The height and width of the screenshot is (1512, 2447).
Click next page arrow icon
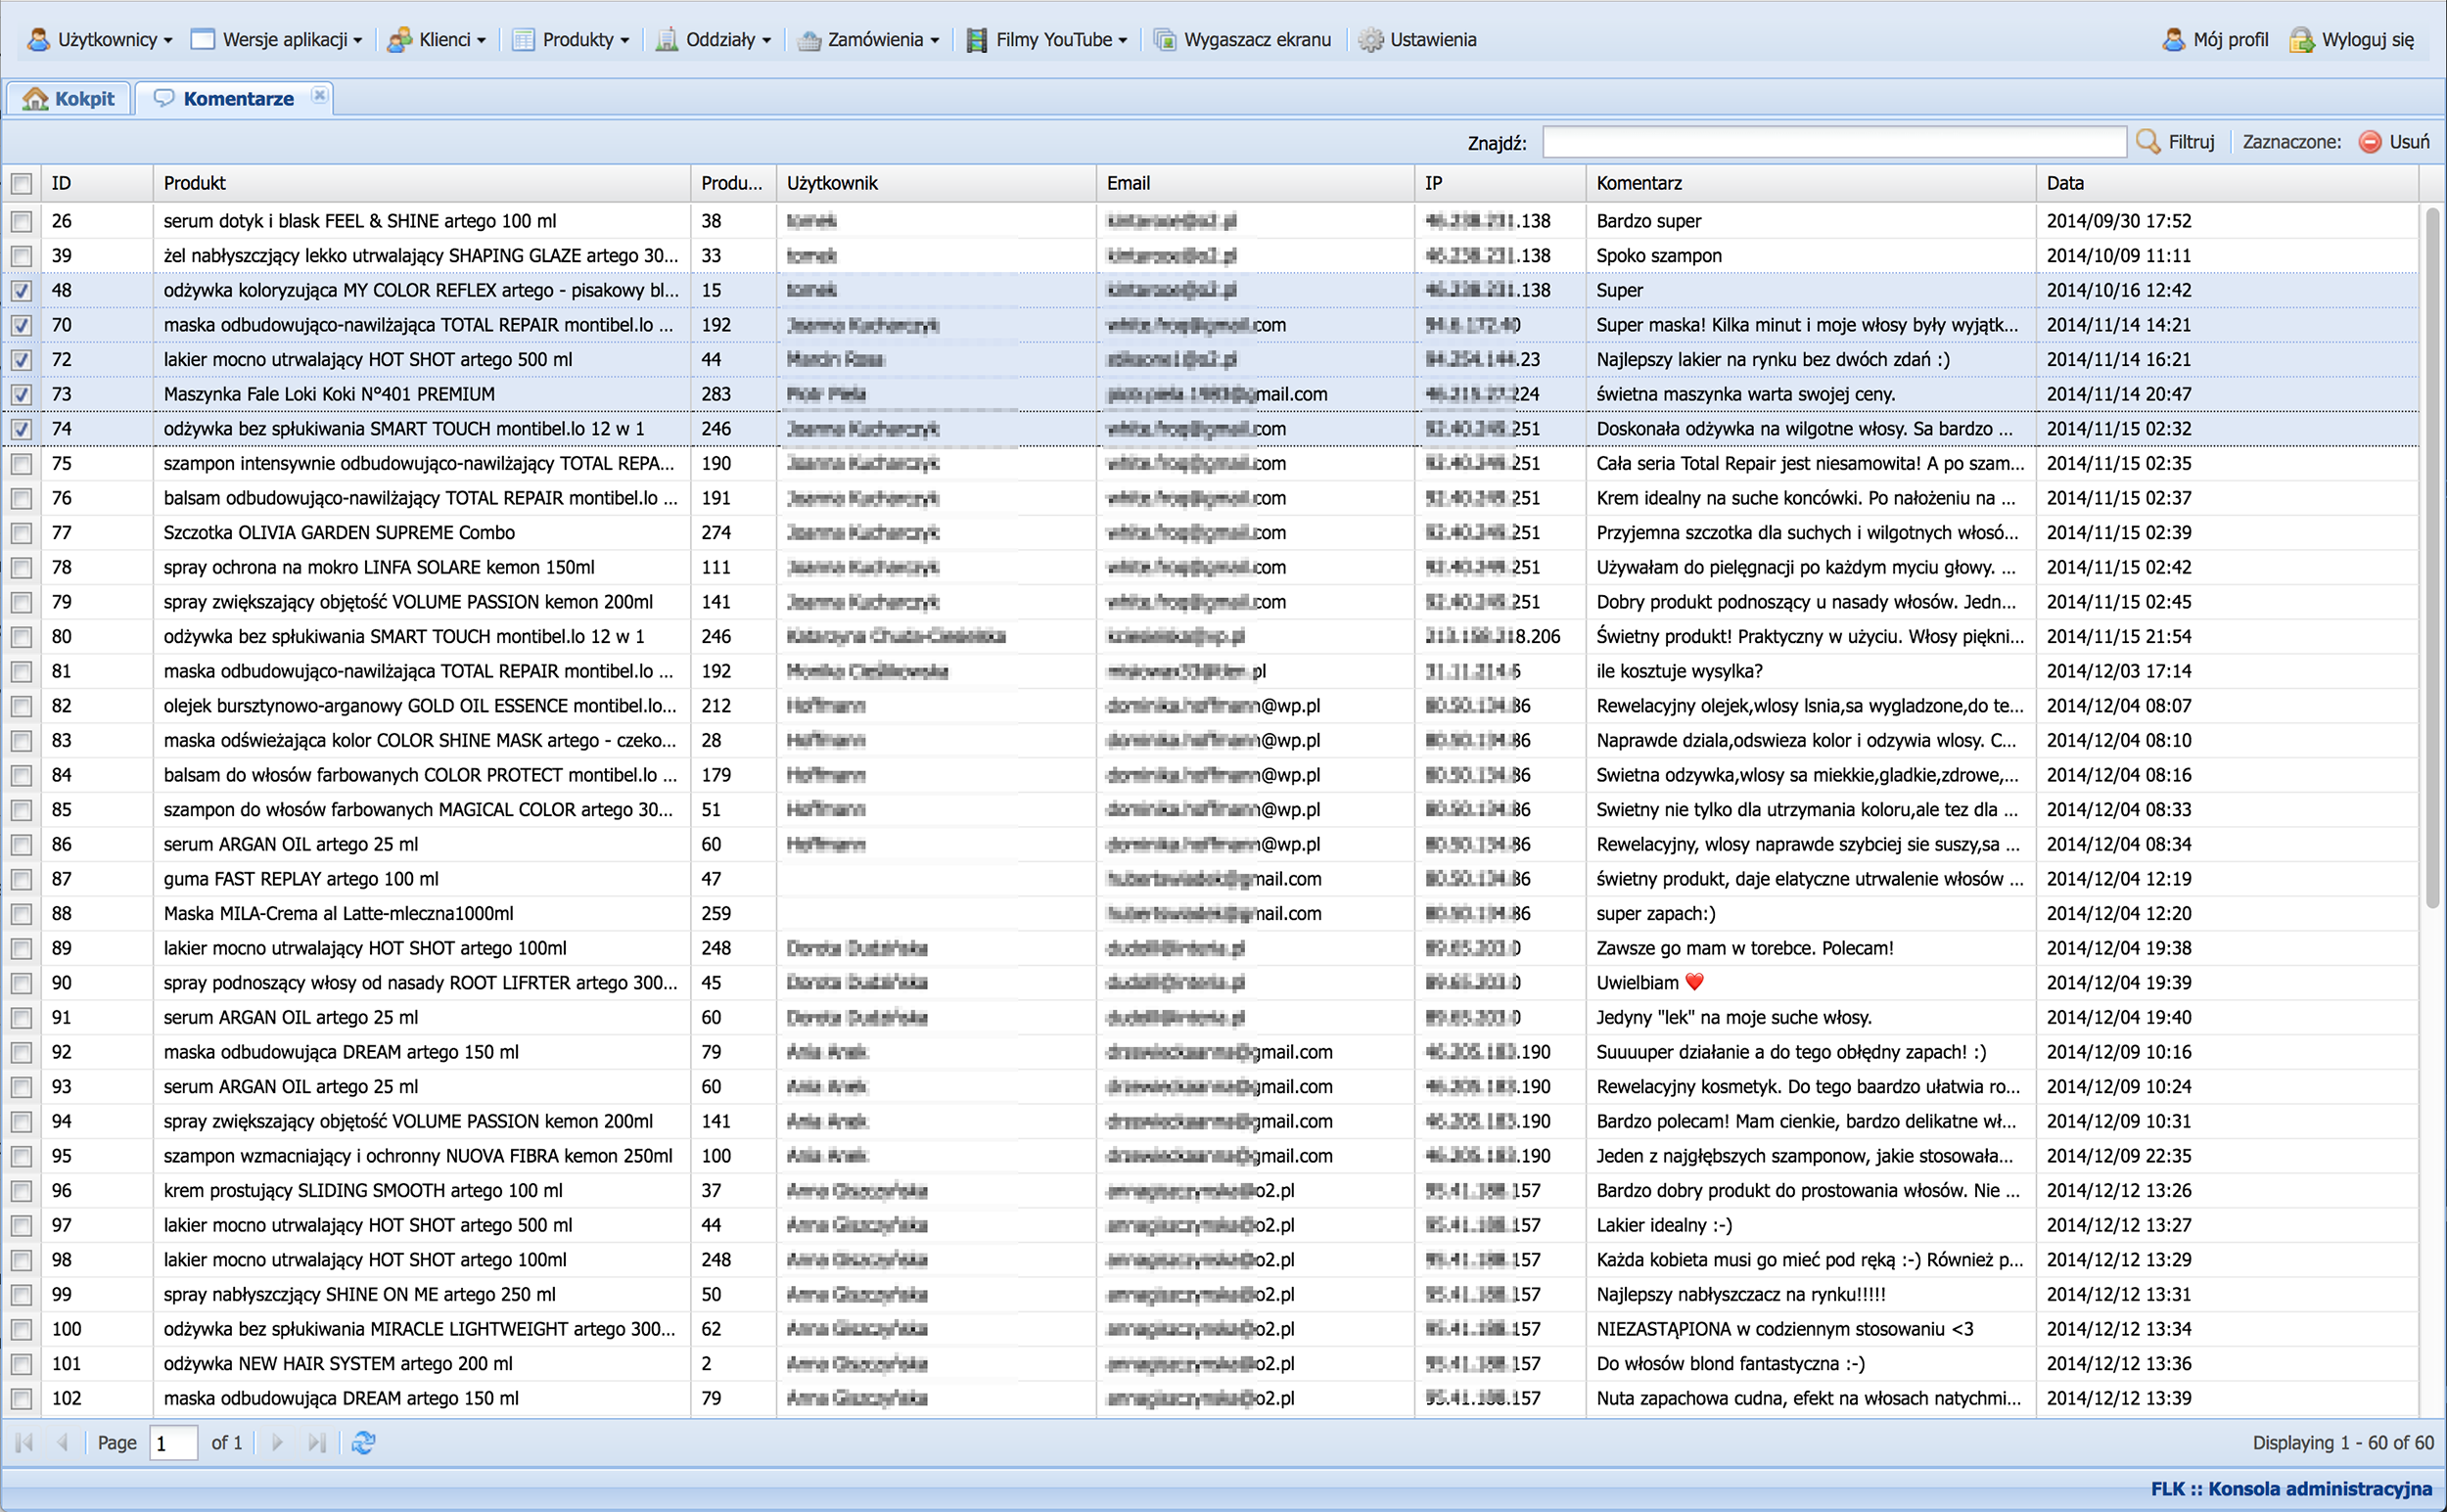[277, 1442]
